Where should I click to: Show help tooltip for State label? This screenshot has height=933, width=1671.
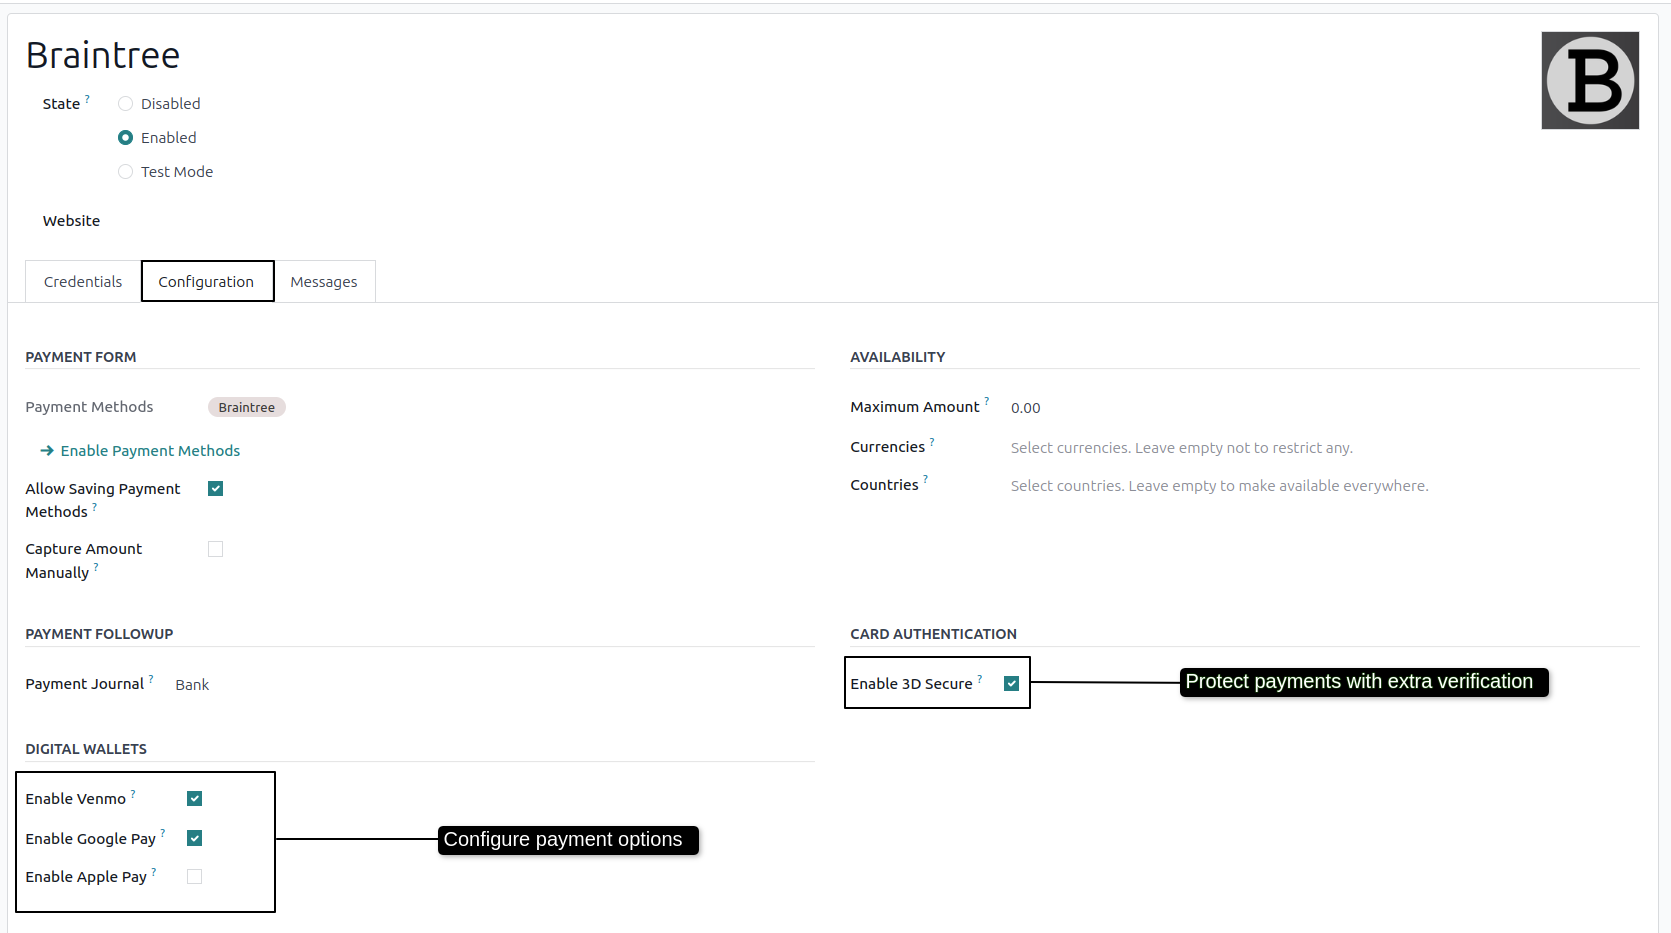pyautogui.click(x=87, y=98)
